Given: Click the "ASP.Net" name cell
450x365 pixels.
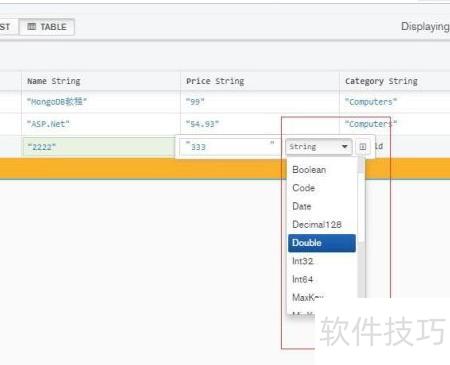Looking at the screenshot, I should [x=101, y=124].
